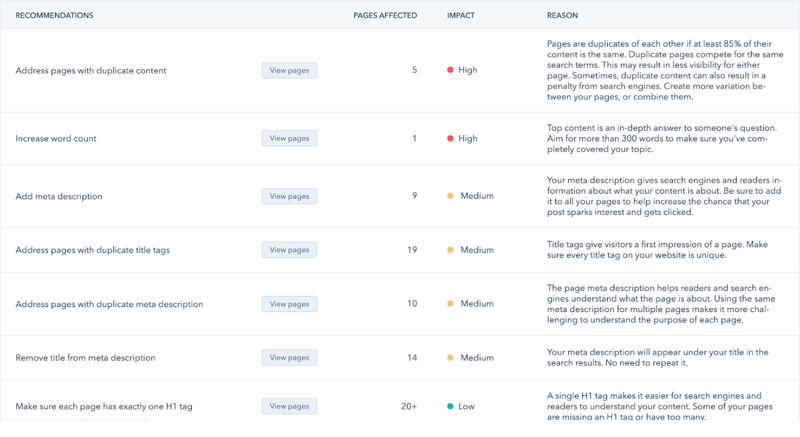Click the orange Medium dot for Add meta description

(450, 196)
